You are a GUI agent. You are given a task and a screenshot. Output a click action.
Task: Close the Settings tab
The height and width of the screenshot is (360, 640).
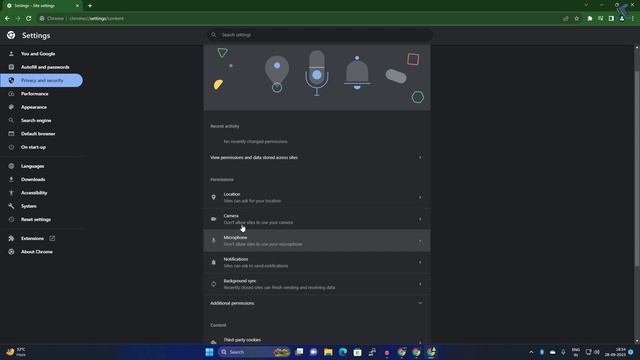pyautogui.click(x=77, y=6)
